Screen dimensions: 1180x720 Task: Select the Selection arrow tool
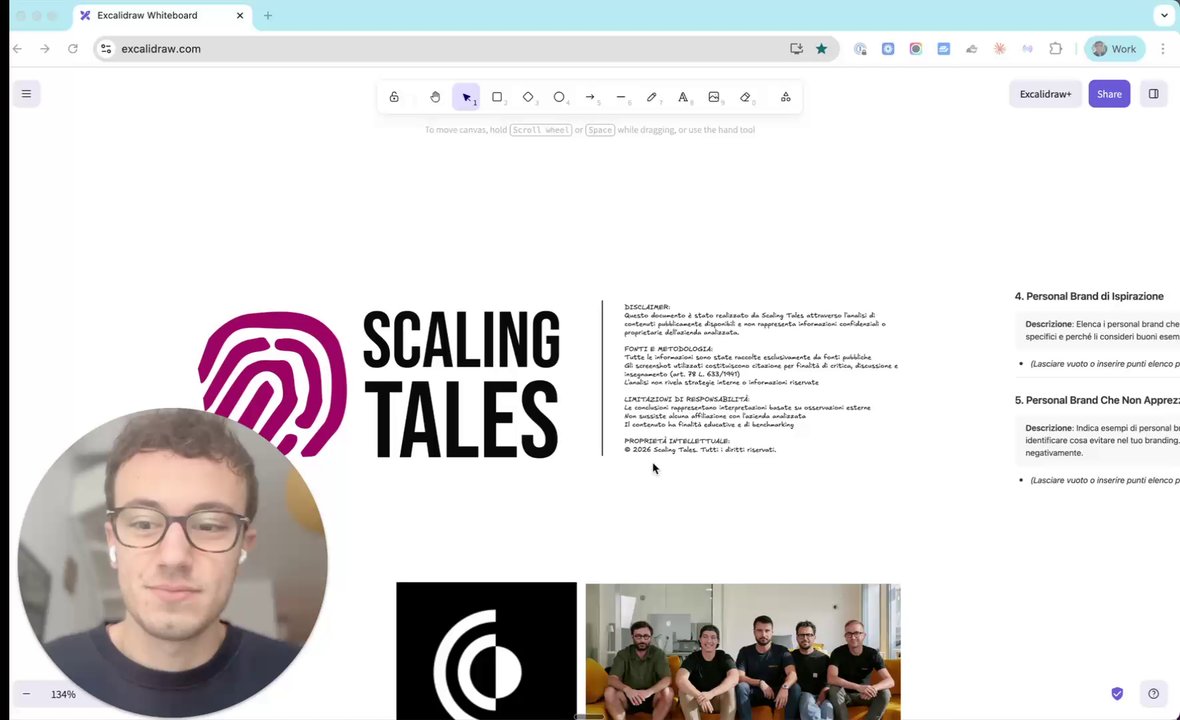467,97
